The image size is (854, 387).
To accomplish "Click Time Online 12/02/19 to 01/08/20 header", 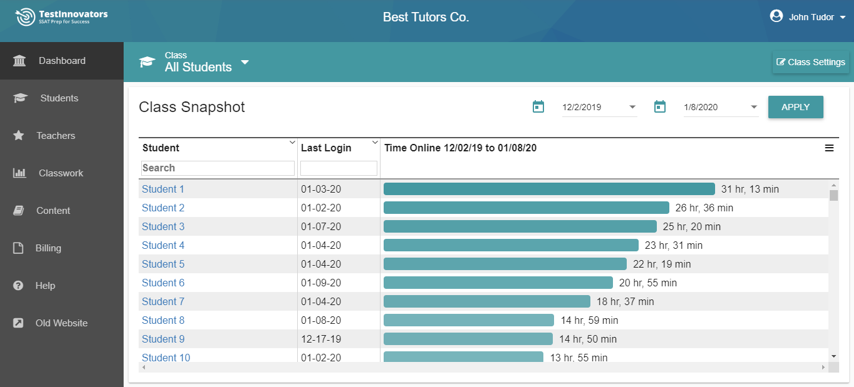I will coord(461,148).
